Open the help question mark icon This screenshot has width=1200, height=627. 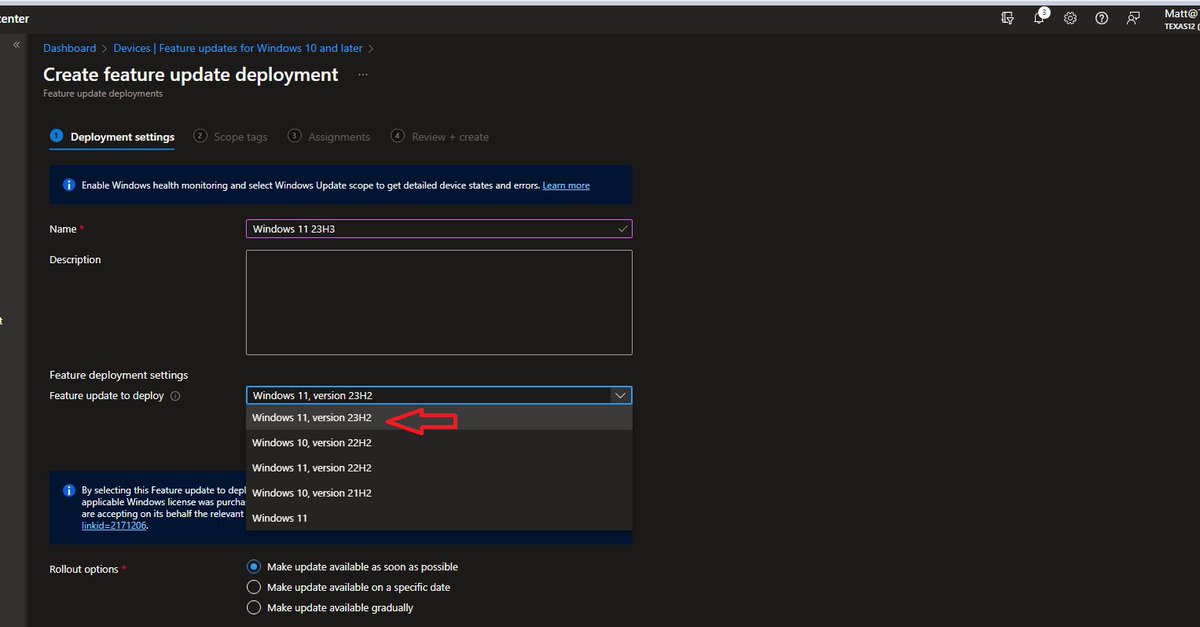[1101, 18]
